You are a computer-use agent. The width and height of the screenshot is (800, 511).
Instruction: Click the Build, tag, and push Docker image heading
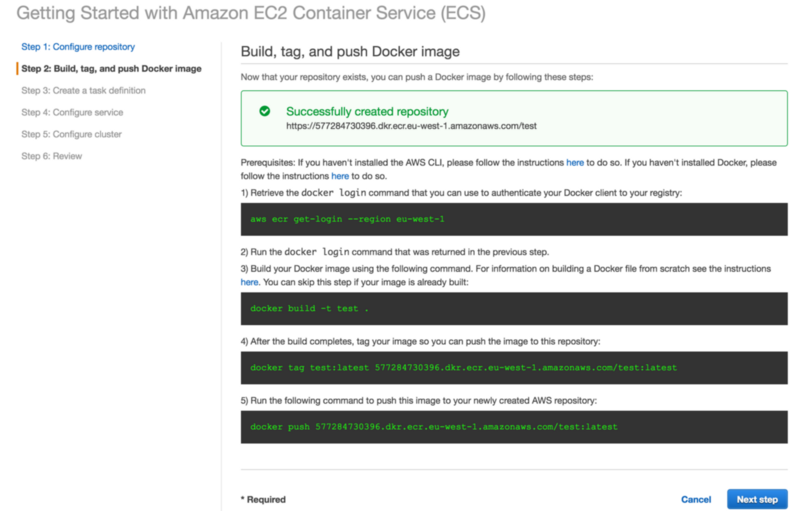tap(350, 51)
